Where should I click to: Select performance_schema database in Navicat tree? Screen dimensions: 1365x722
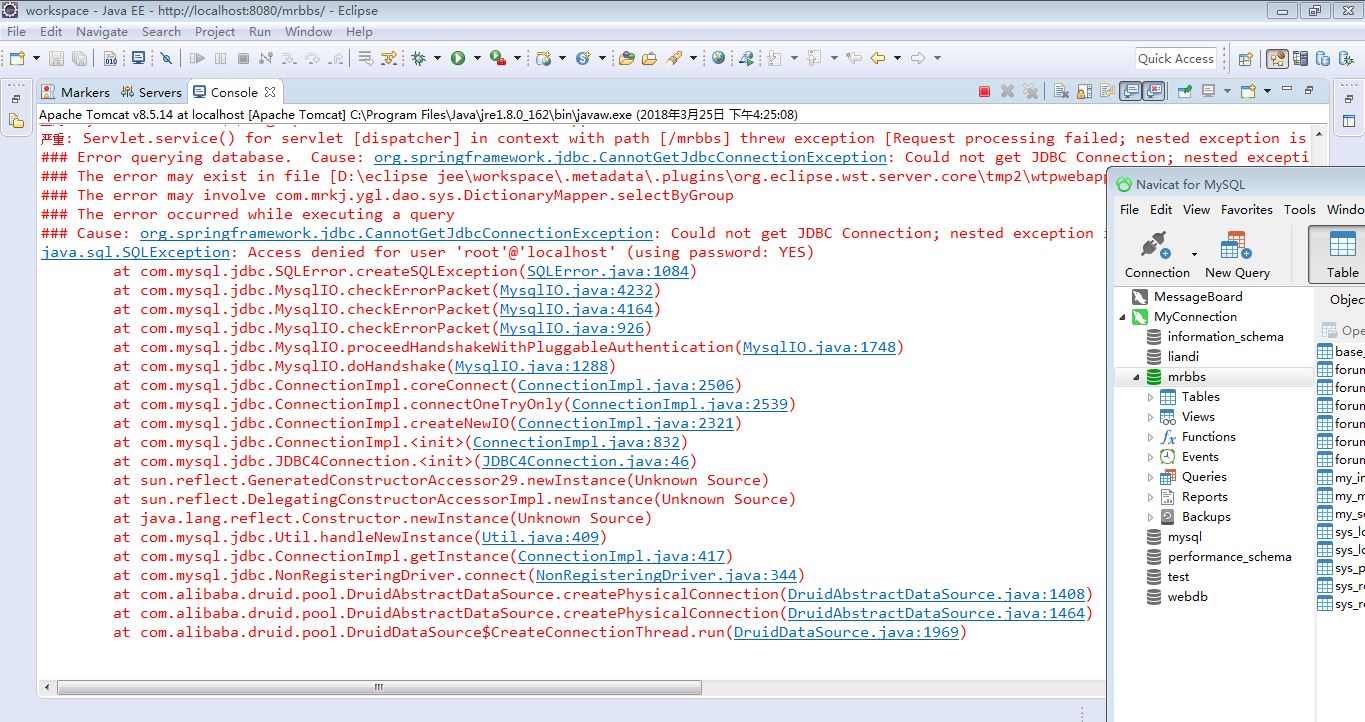point(1228,557)
